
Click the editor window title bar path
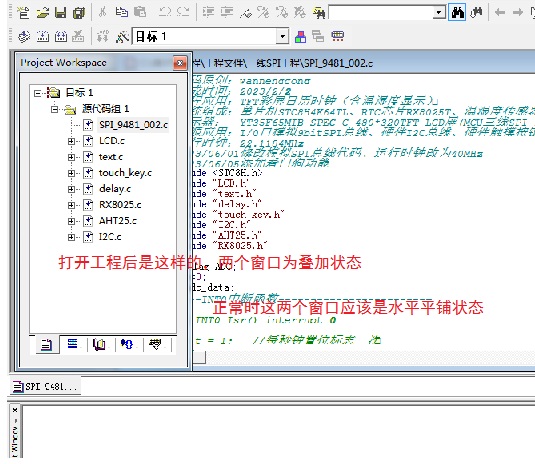(283, 63)
